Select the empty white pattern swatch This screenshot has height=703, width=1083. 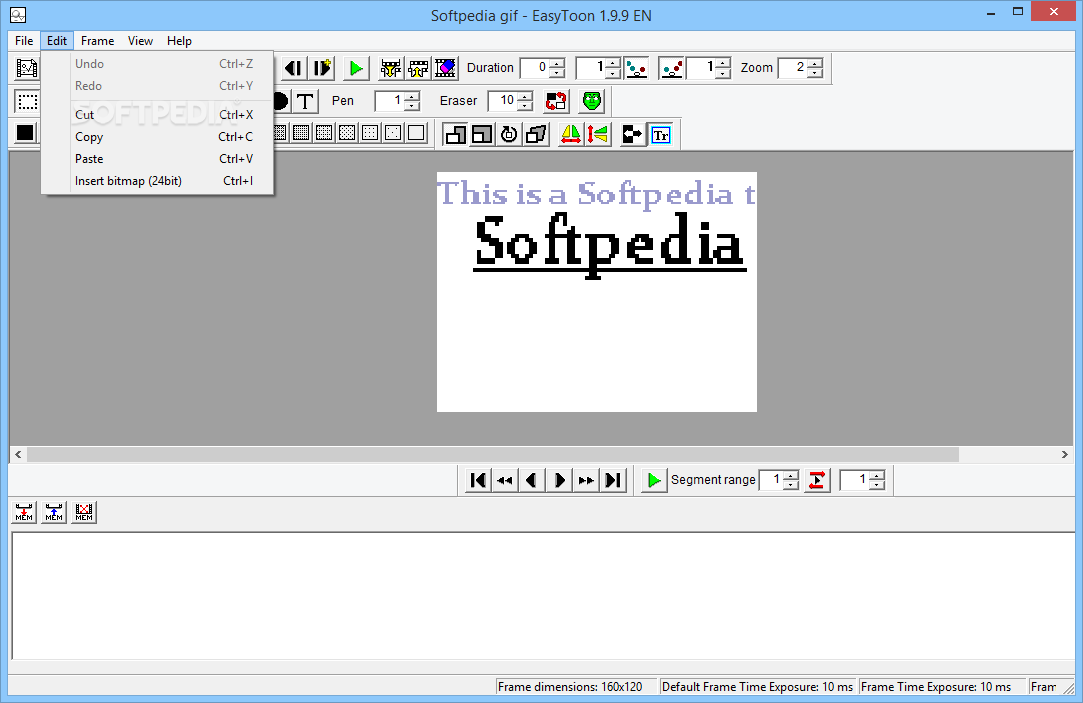pyautogui.click(x=416, y=133)
